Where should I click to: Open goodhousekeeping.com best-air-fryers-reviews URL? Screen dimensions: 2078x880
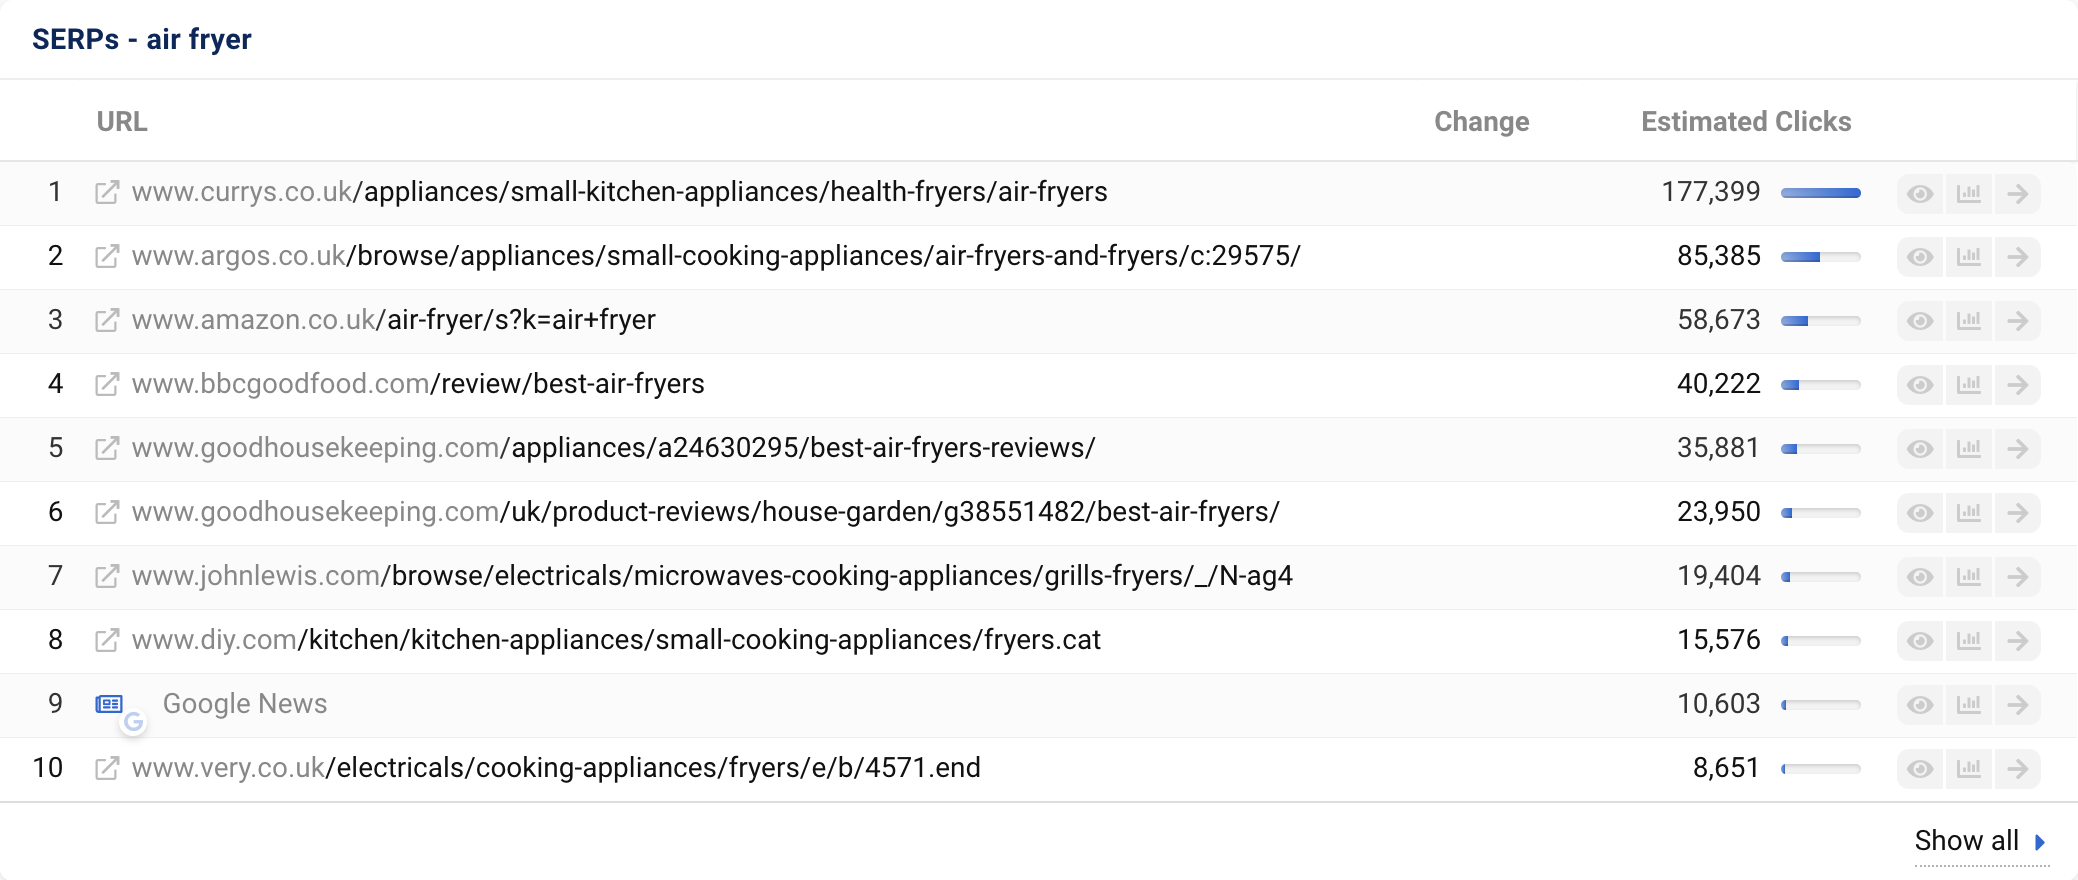614,448
